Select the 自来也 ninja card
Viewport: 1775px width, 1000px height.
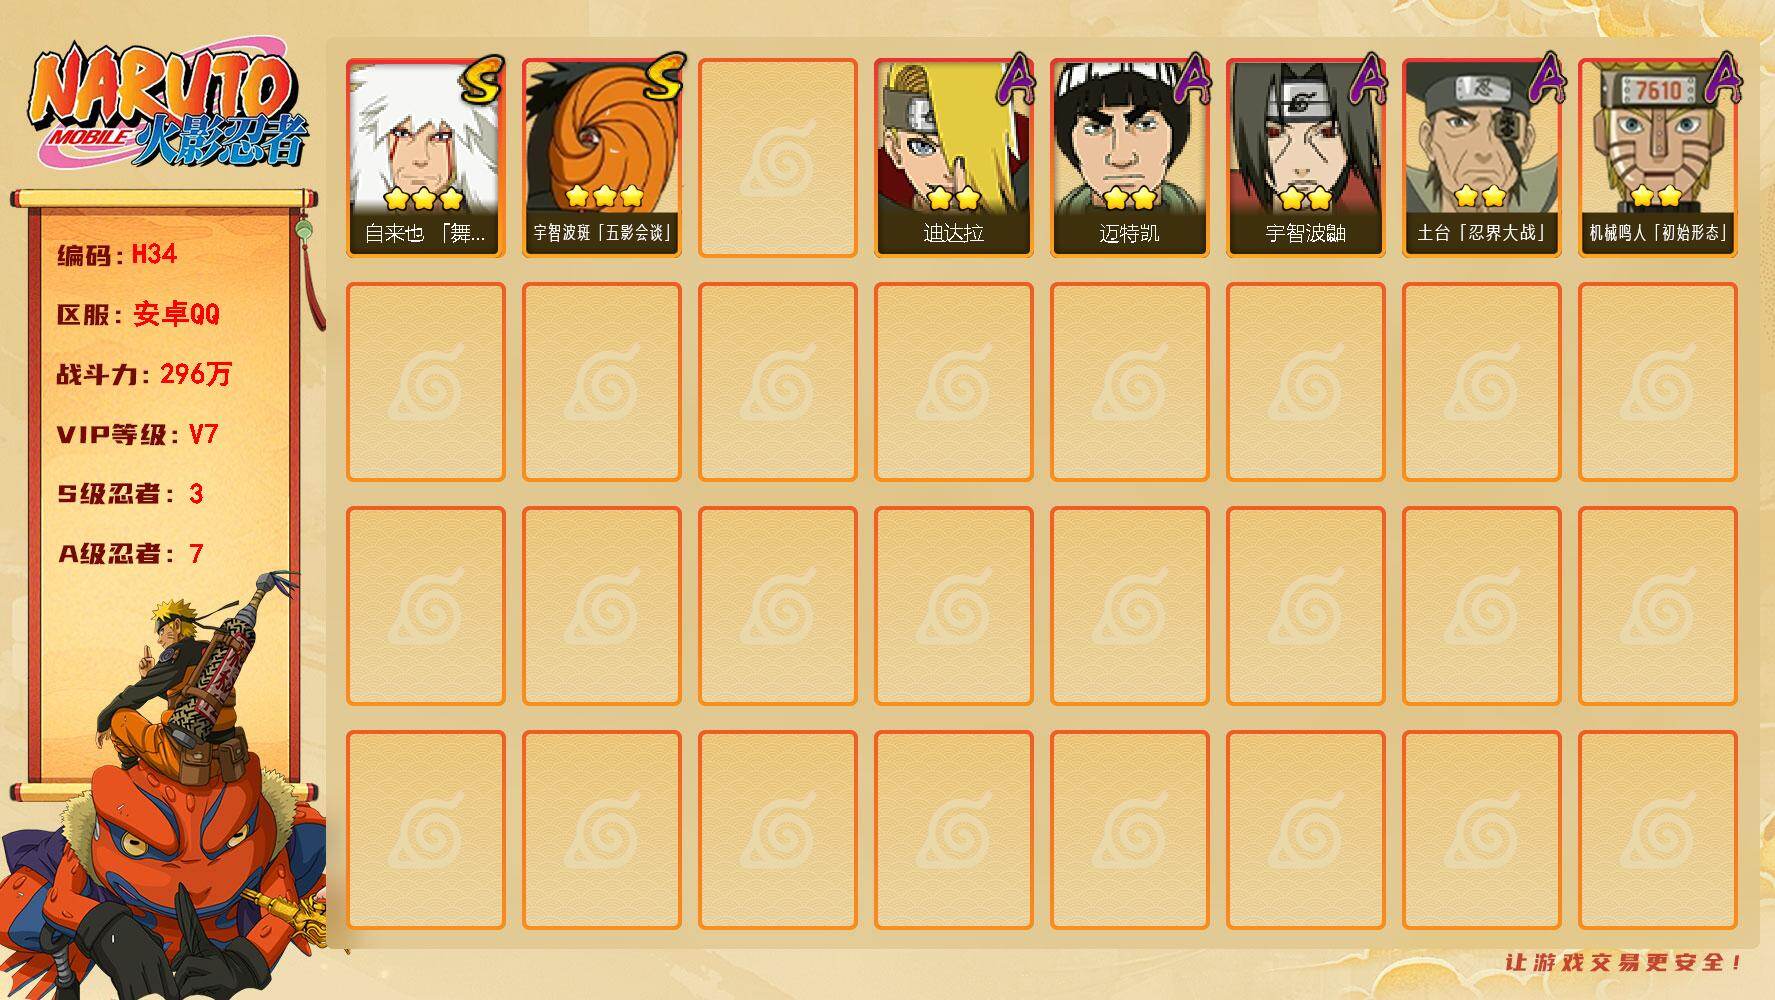coord(425,157)
